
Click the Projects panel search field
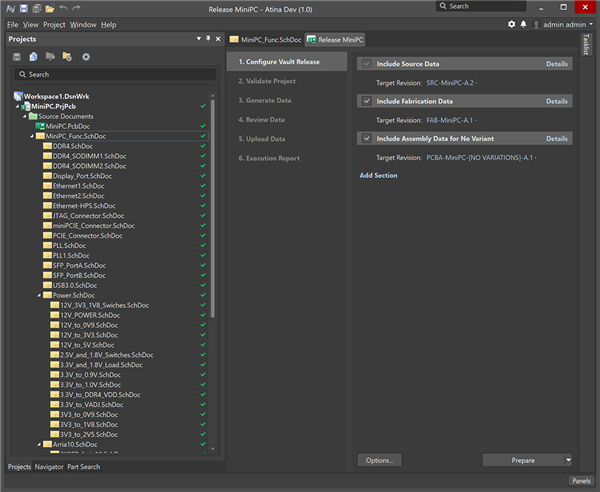112,74
